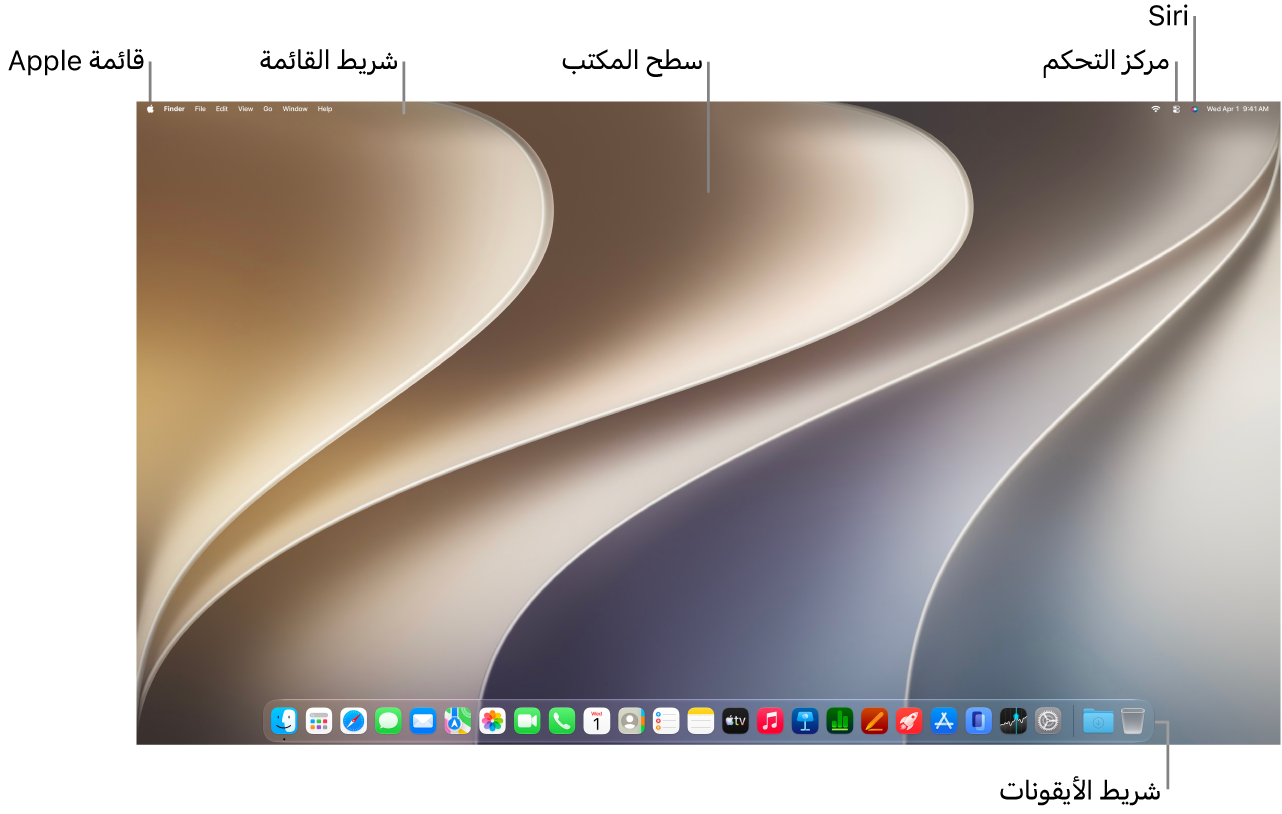Open Control Center in the menu bar

click(x=1176, y=108)
